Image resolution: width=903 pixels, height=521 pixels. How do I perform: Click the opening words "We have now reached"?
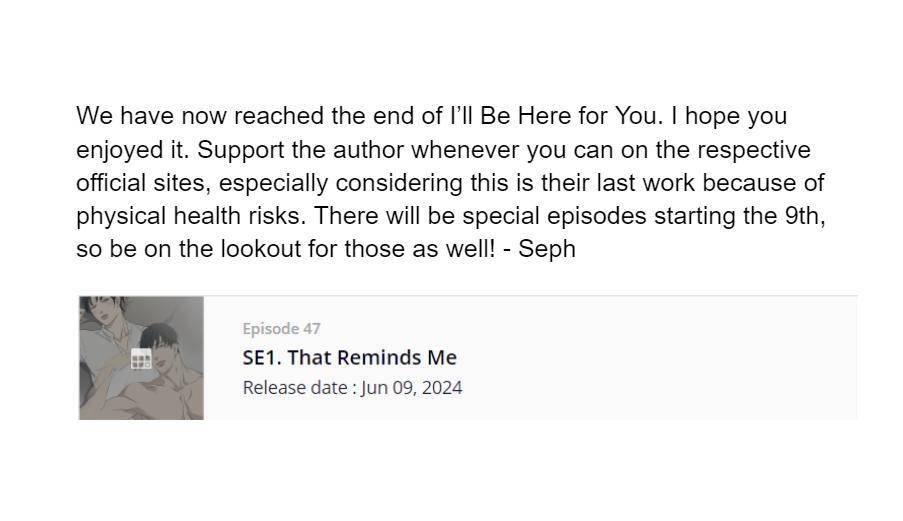(200, 116)
